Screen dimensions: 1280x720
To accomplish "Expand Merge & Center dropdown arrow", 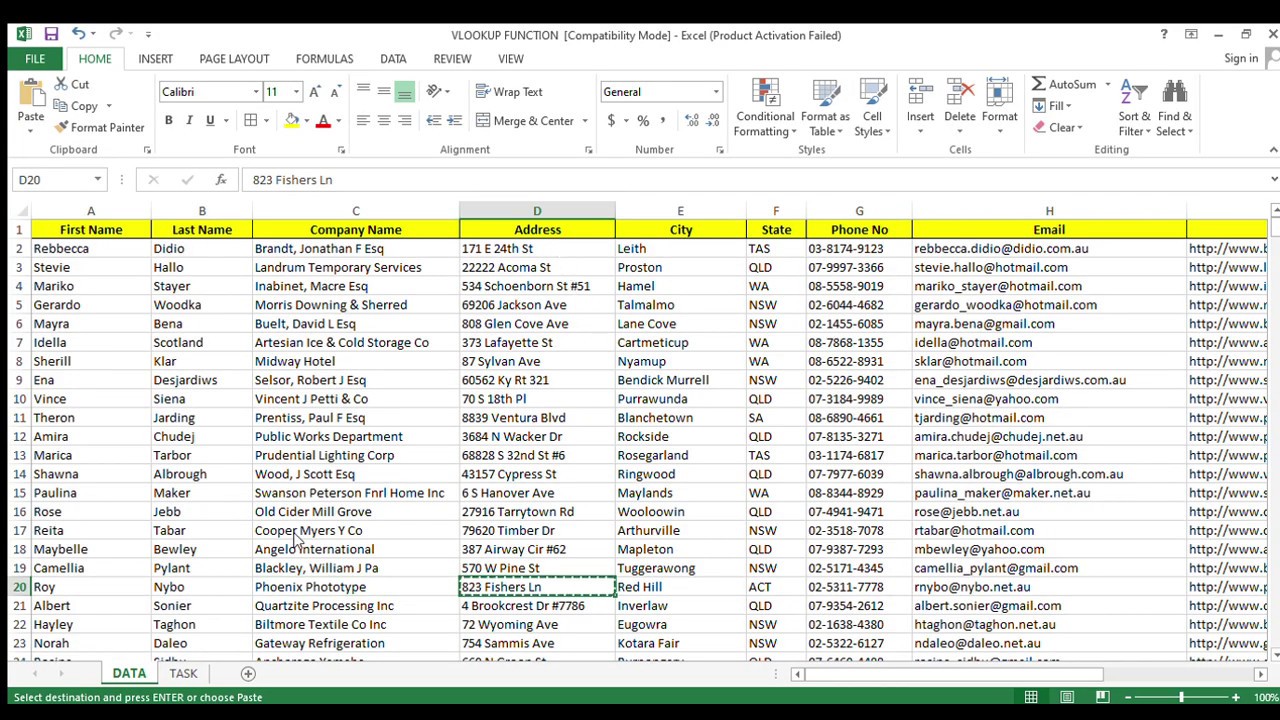I will click(585, 121).
